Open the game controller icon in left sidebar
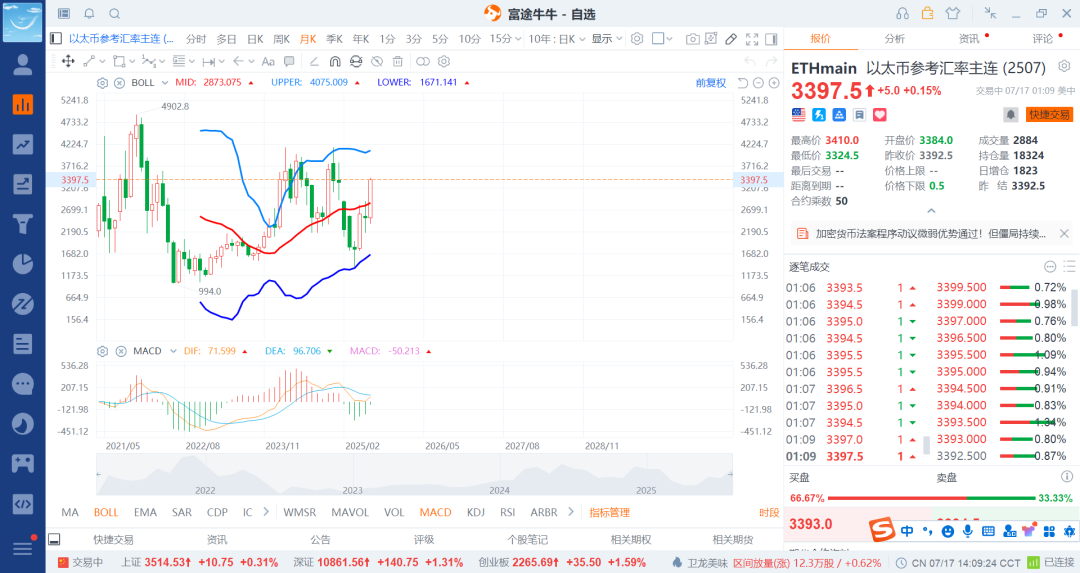1080x573 pixels. coord(23,463)
